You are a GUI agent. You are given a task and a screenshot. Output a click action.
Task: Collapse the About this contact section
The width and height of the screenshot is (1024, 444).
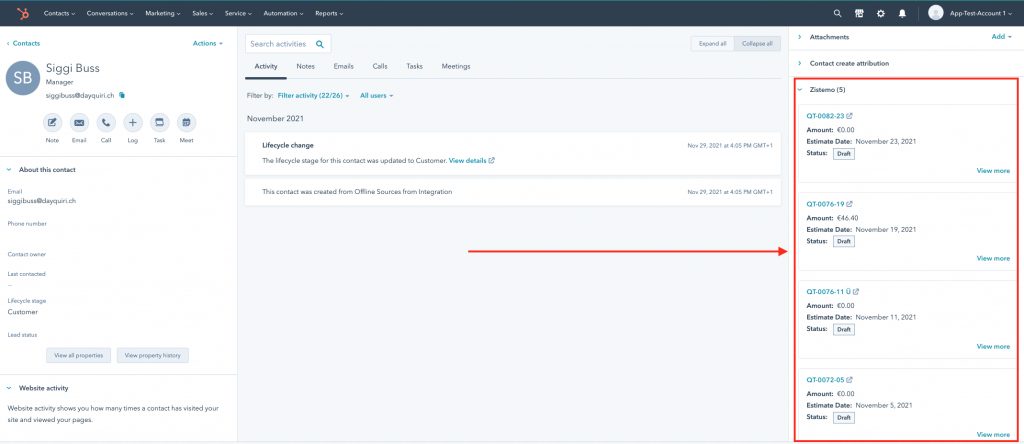[9, 170]
